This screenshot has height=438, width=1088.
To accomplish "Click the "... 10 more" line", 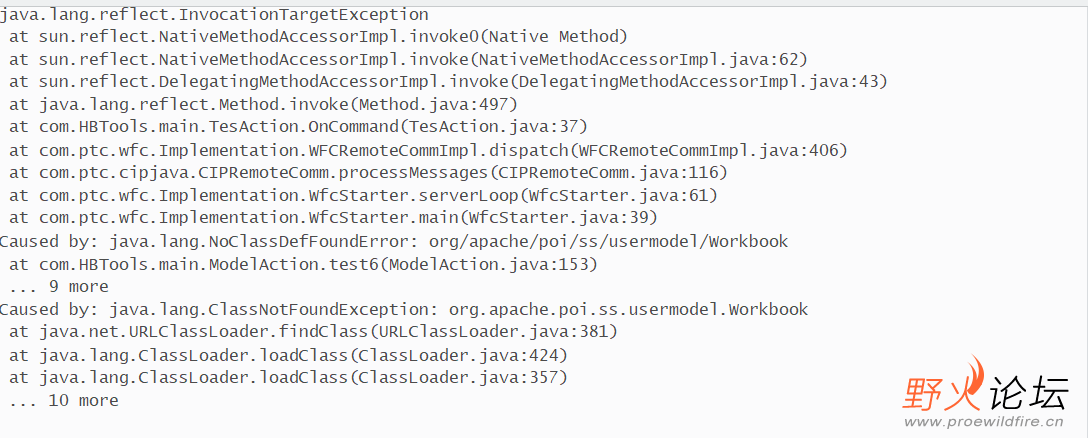I will (63, 400).
